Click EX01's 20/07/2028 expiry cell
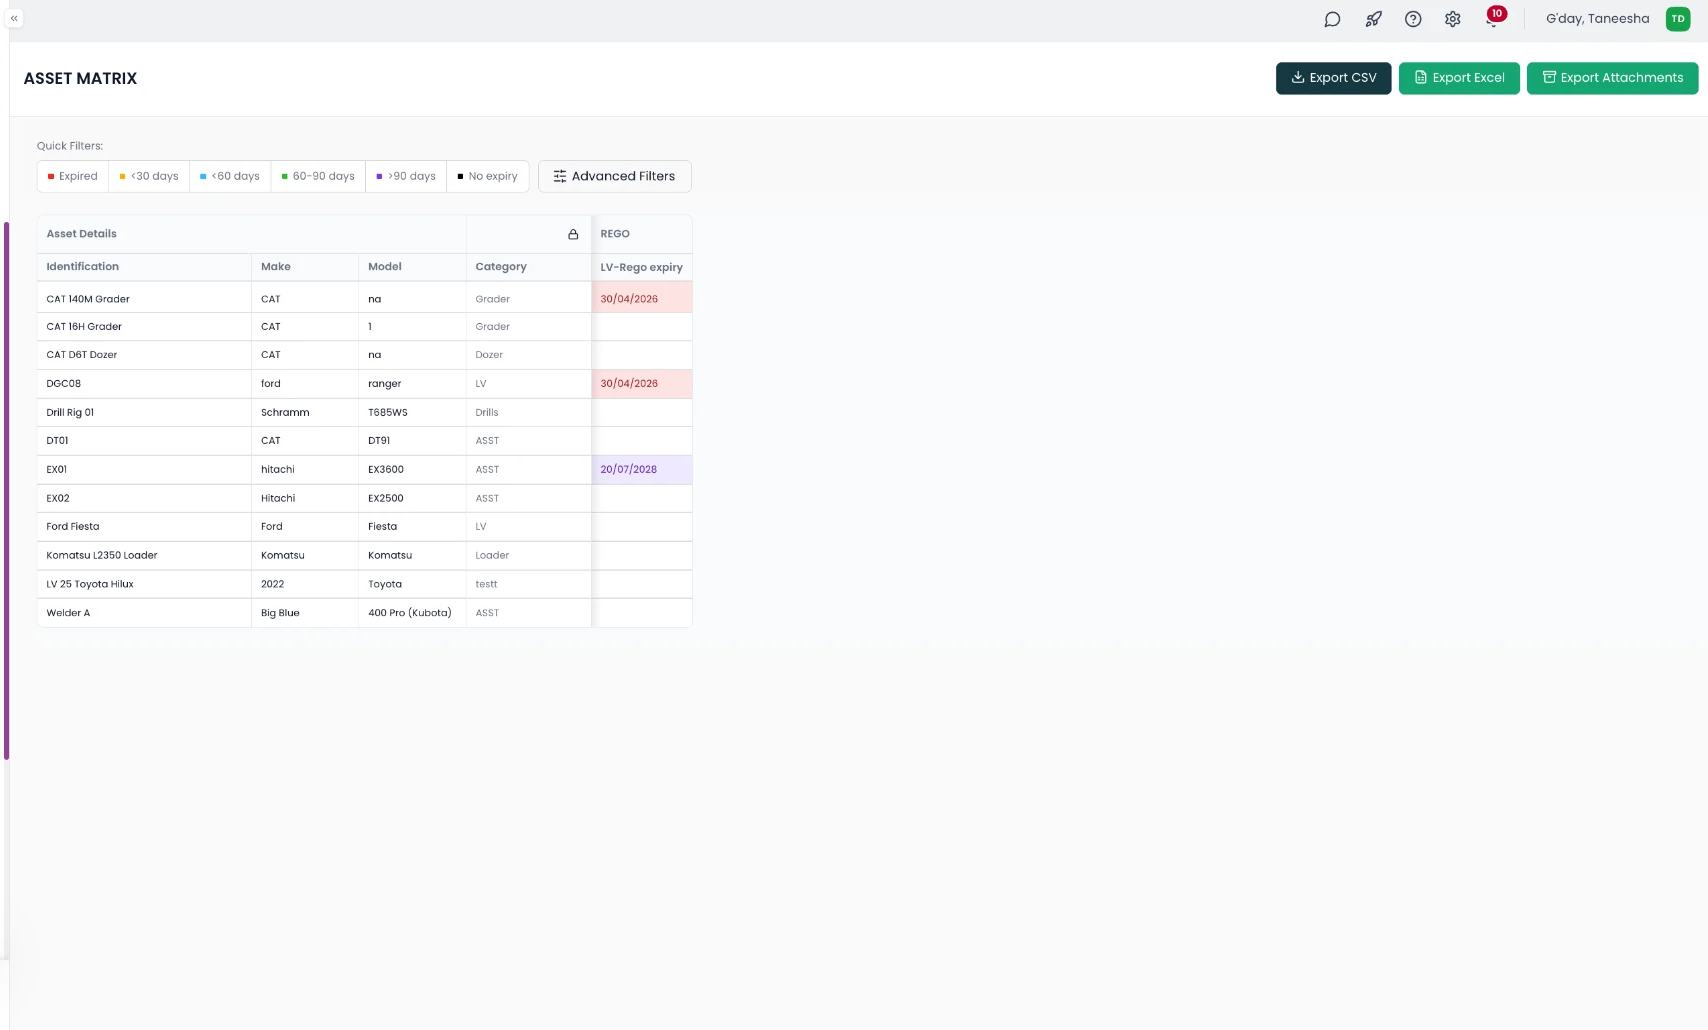 click(641, 470)
